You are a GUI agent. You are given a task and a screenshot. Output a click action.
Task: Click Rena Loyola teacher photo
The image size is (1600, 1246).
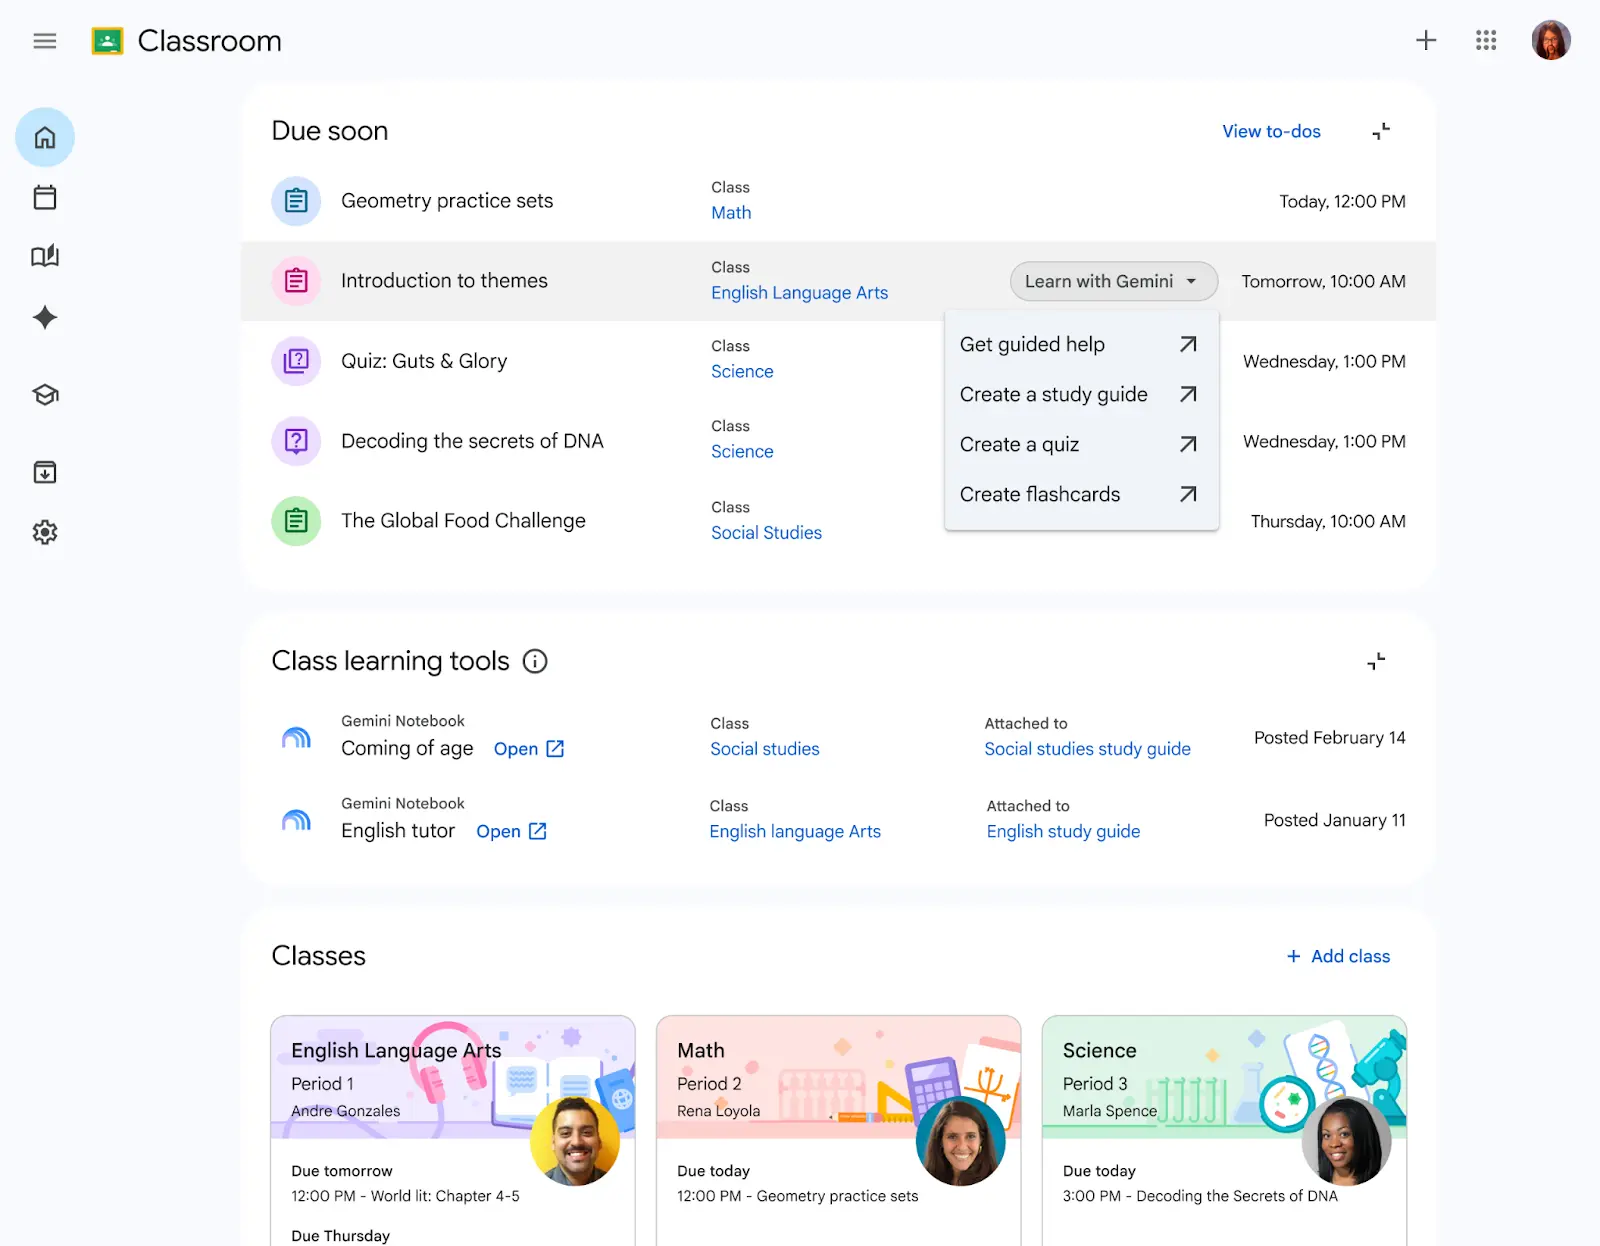[x=961, y=1141]
